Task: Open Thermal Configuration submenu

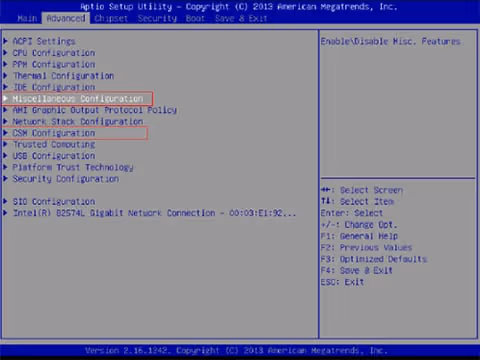Action: 63,76
